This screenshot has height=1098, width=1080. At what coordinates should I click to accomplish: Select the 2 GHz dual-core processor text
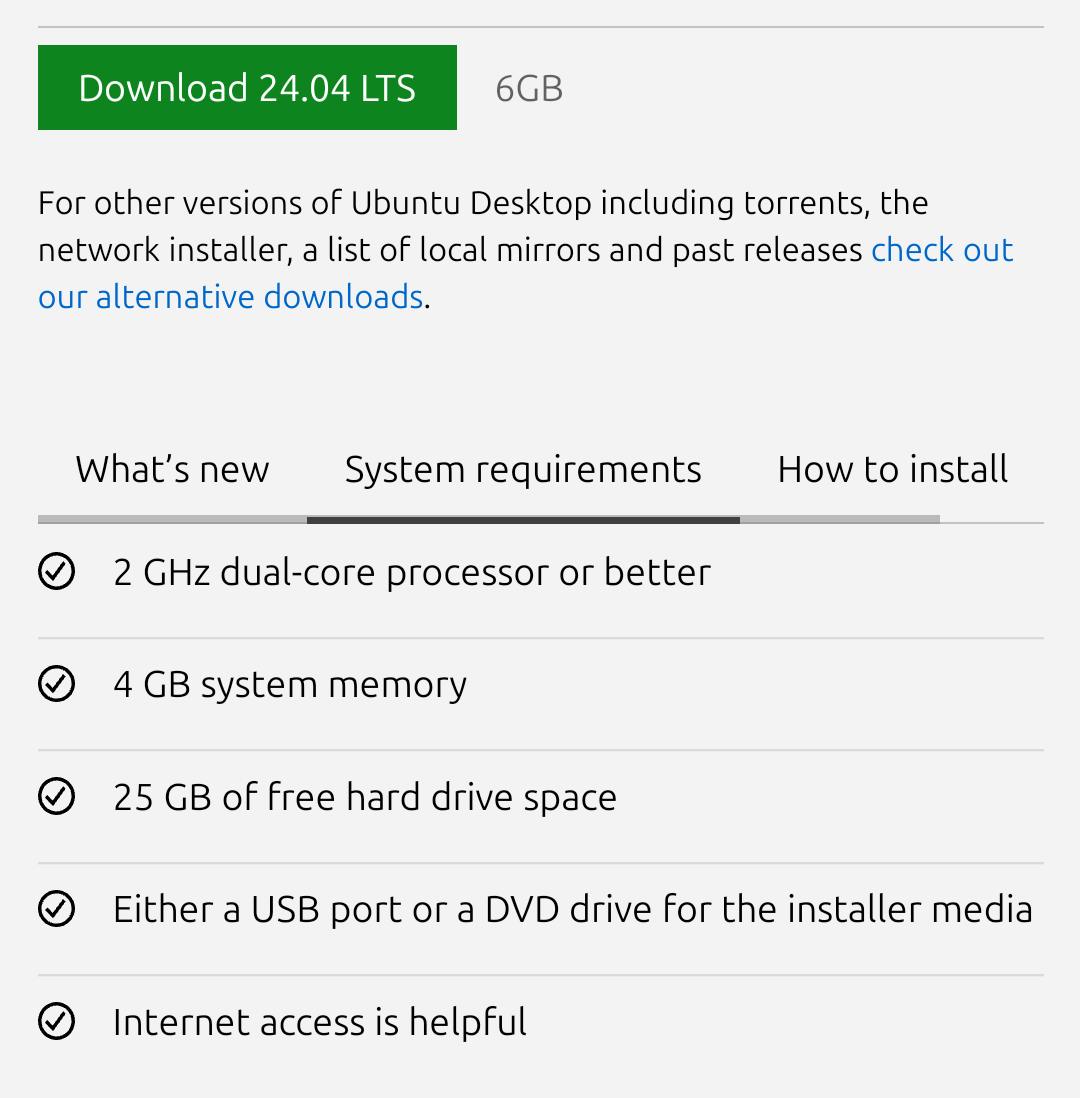coord(412,572)
